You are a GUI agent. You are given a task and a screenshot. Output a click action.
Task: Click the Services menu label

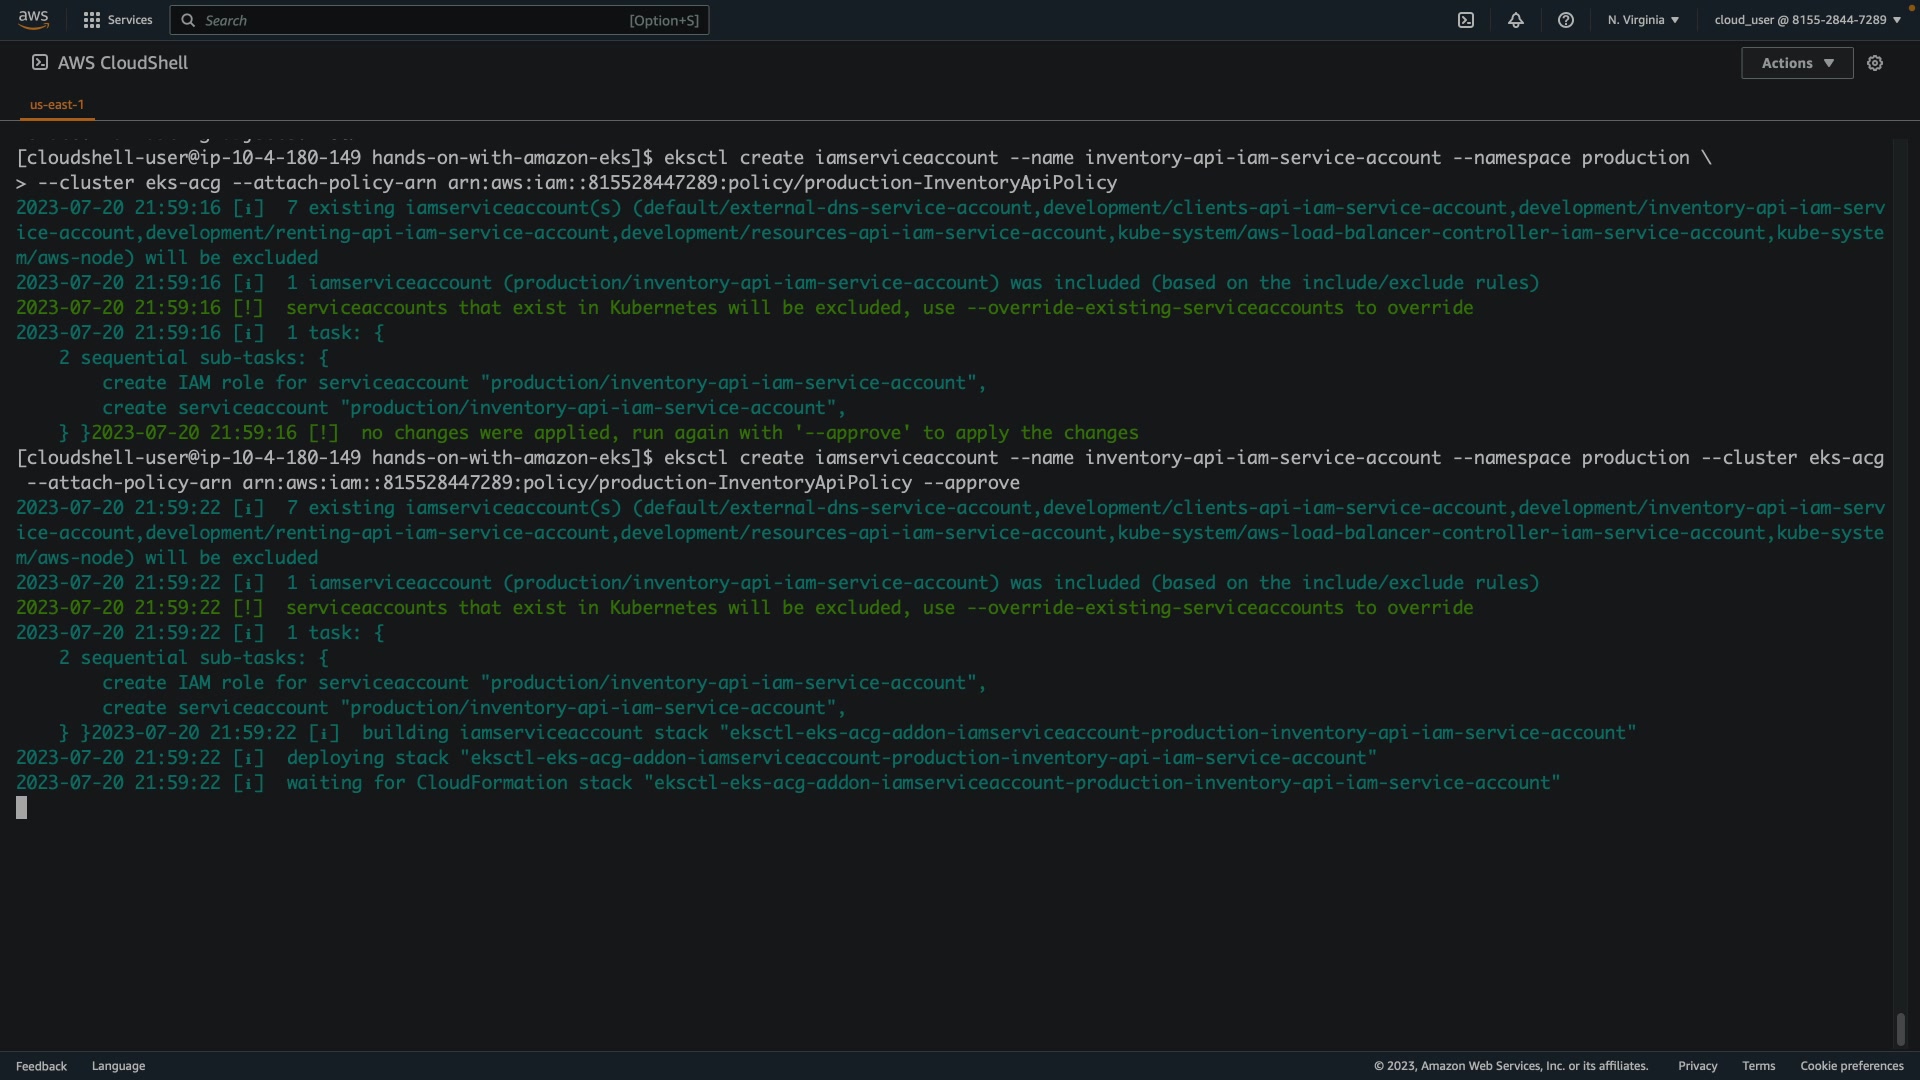[130, 20]
